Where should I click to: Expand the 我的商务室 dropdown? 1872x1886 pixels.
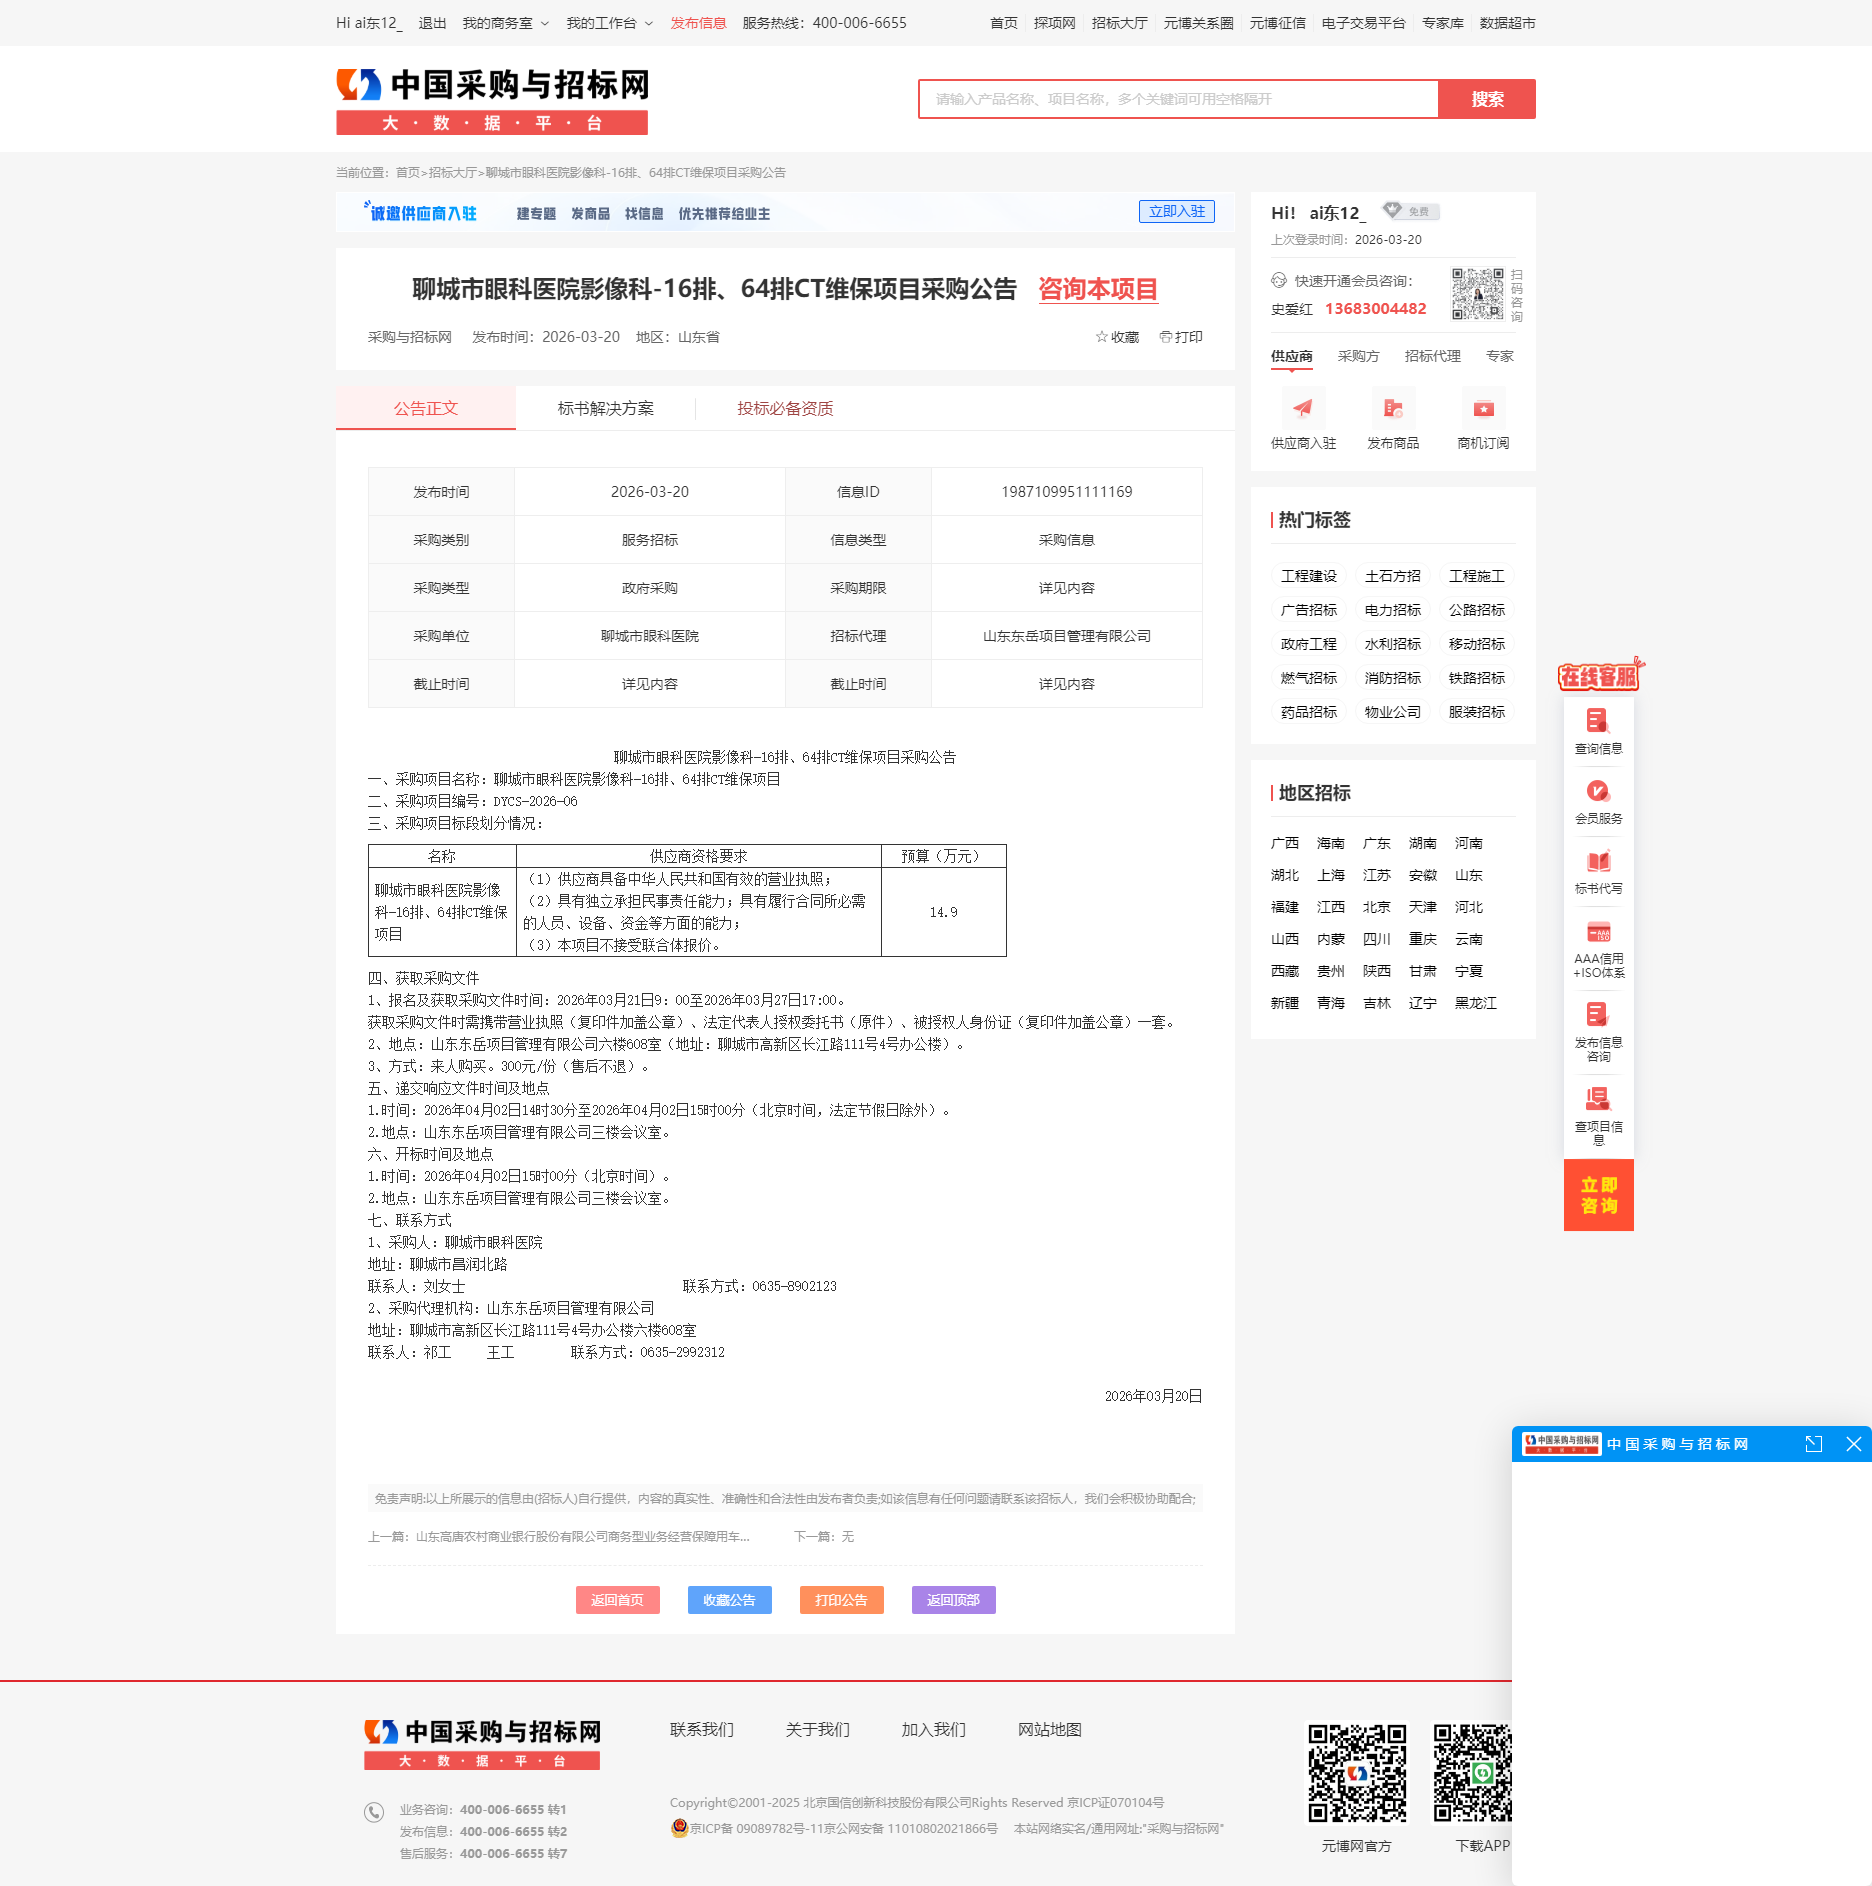(x=505, y=23)
